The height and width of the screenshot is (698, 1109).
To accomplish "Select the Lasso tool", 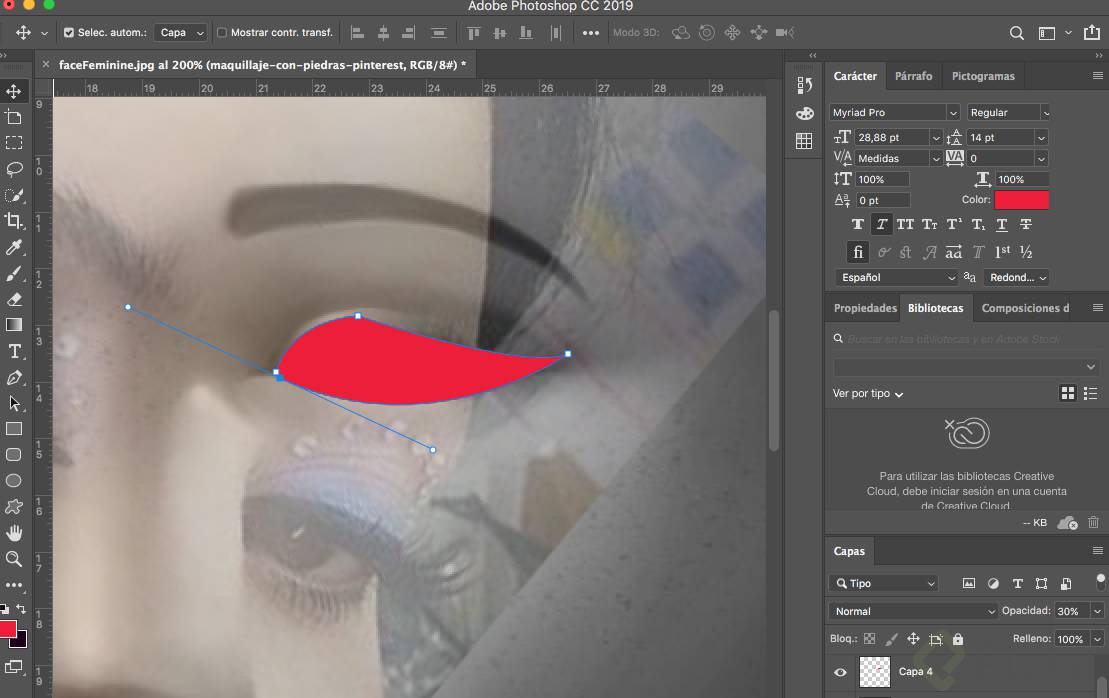I will click(x=14, y=169).
